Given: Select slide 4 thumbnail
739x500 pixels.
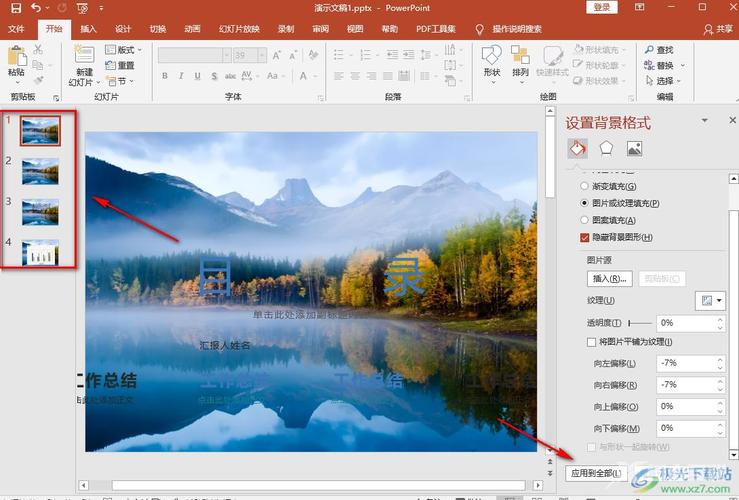Looking at the screenshot, I should (x=40, y=253).
